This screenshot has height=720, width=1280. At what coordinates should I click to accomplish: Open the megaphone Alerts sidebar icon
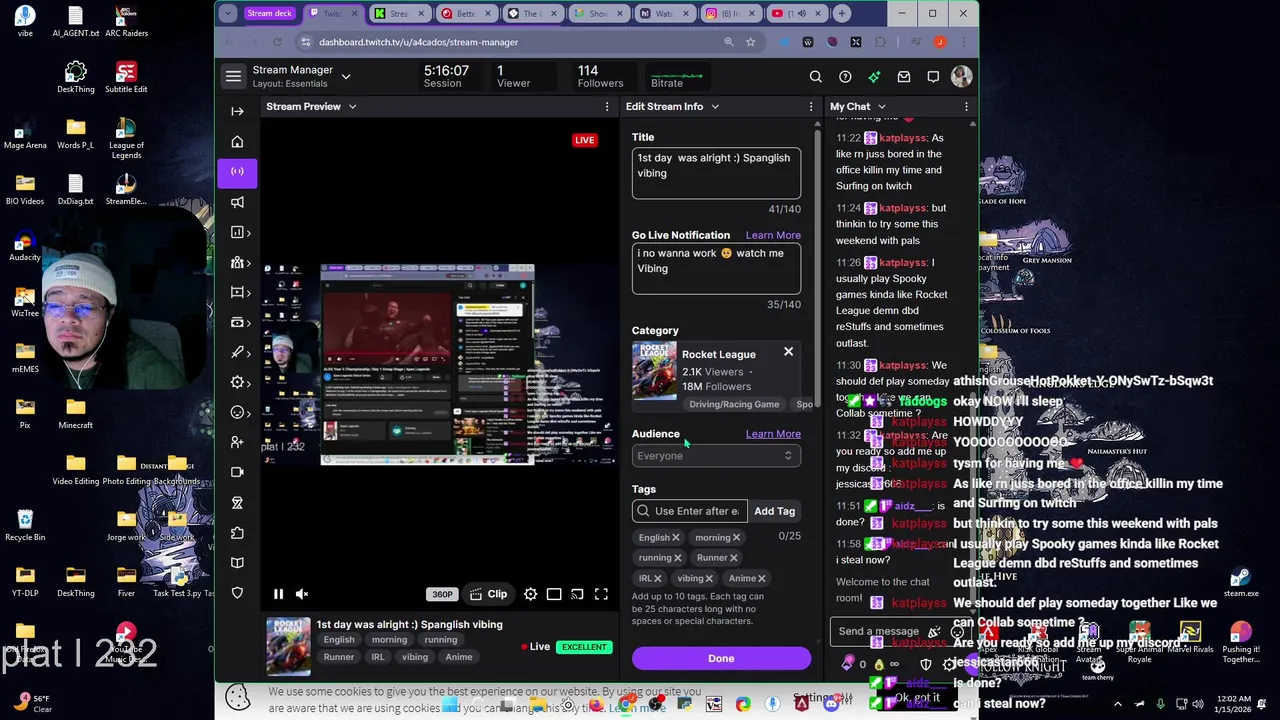tap(237, 202)
